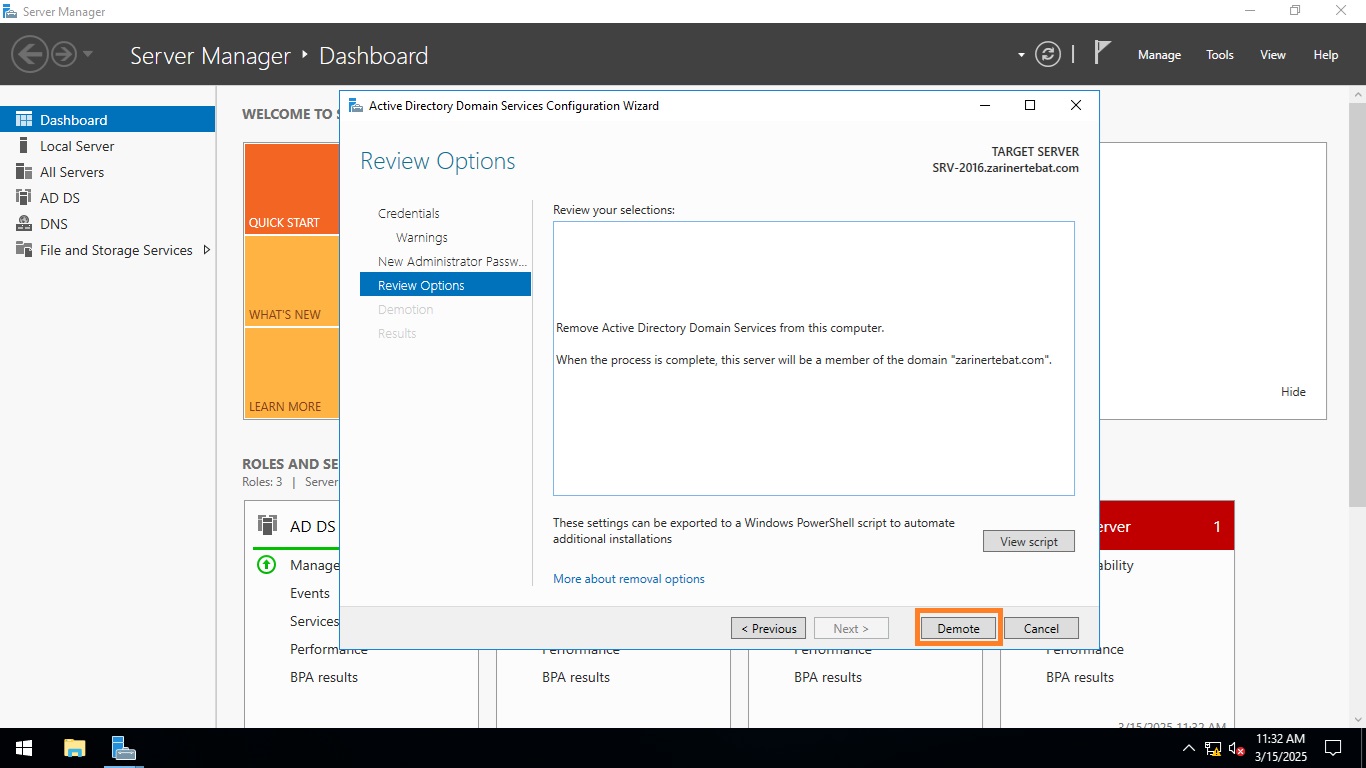Open the View menu
The height and width of the screenshot is (768, 1366).
[1273, 55]
